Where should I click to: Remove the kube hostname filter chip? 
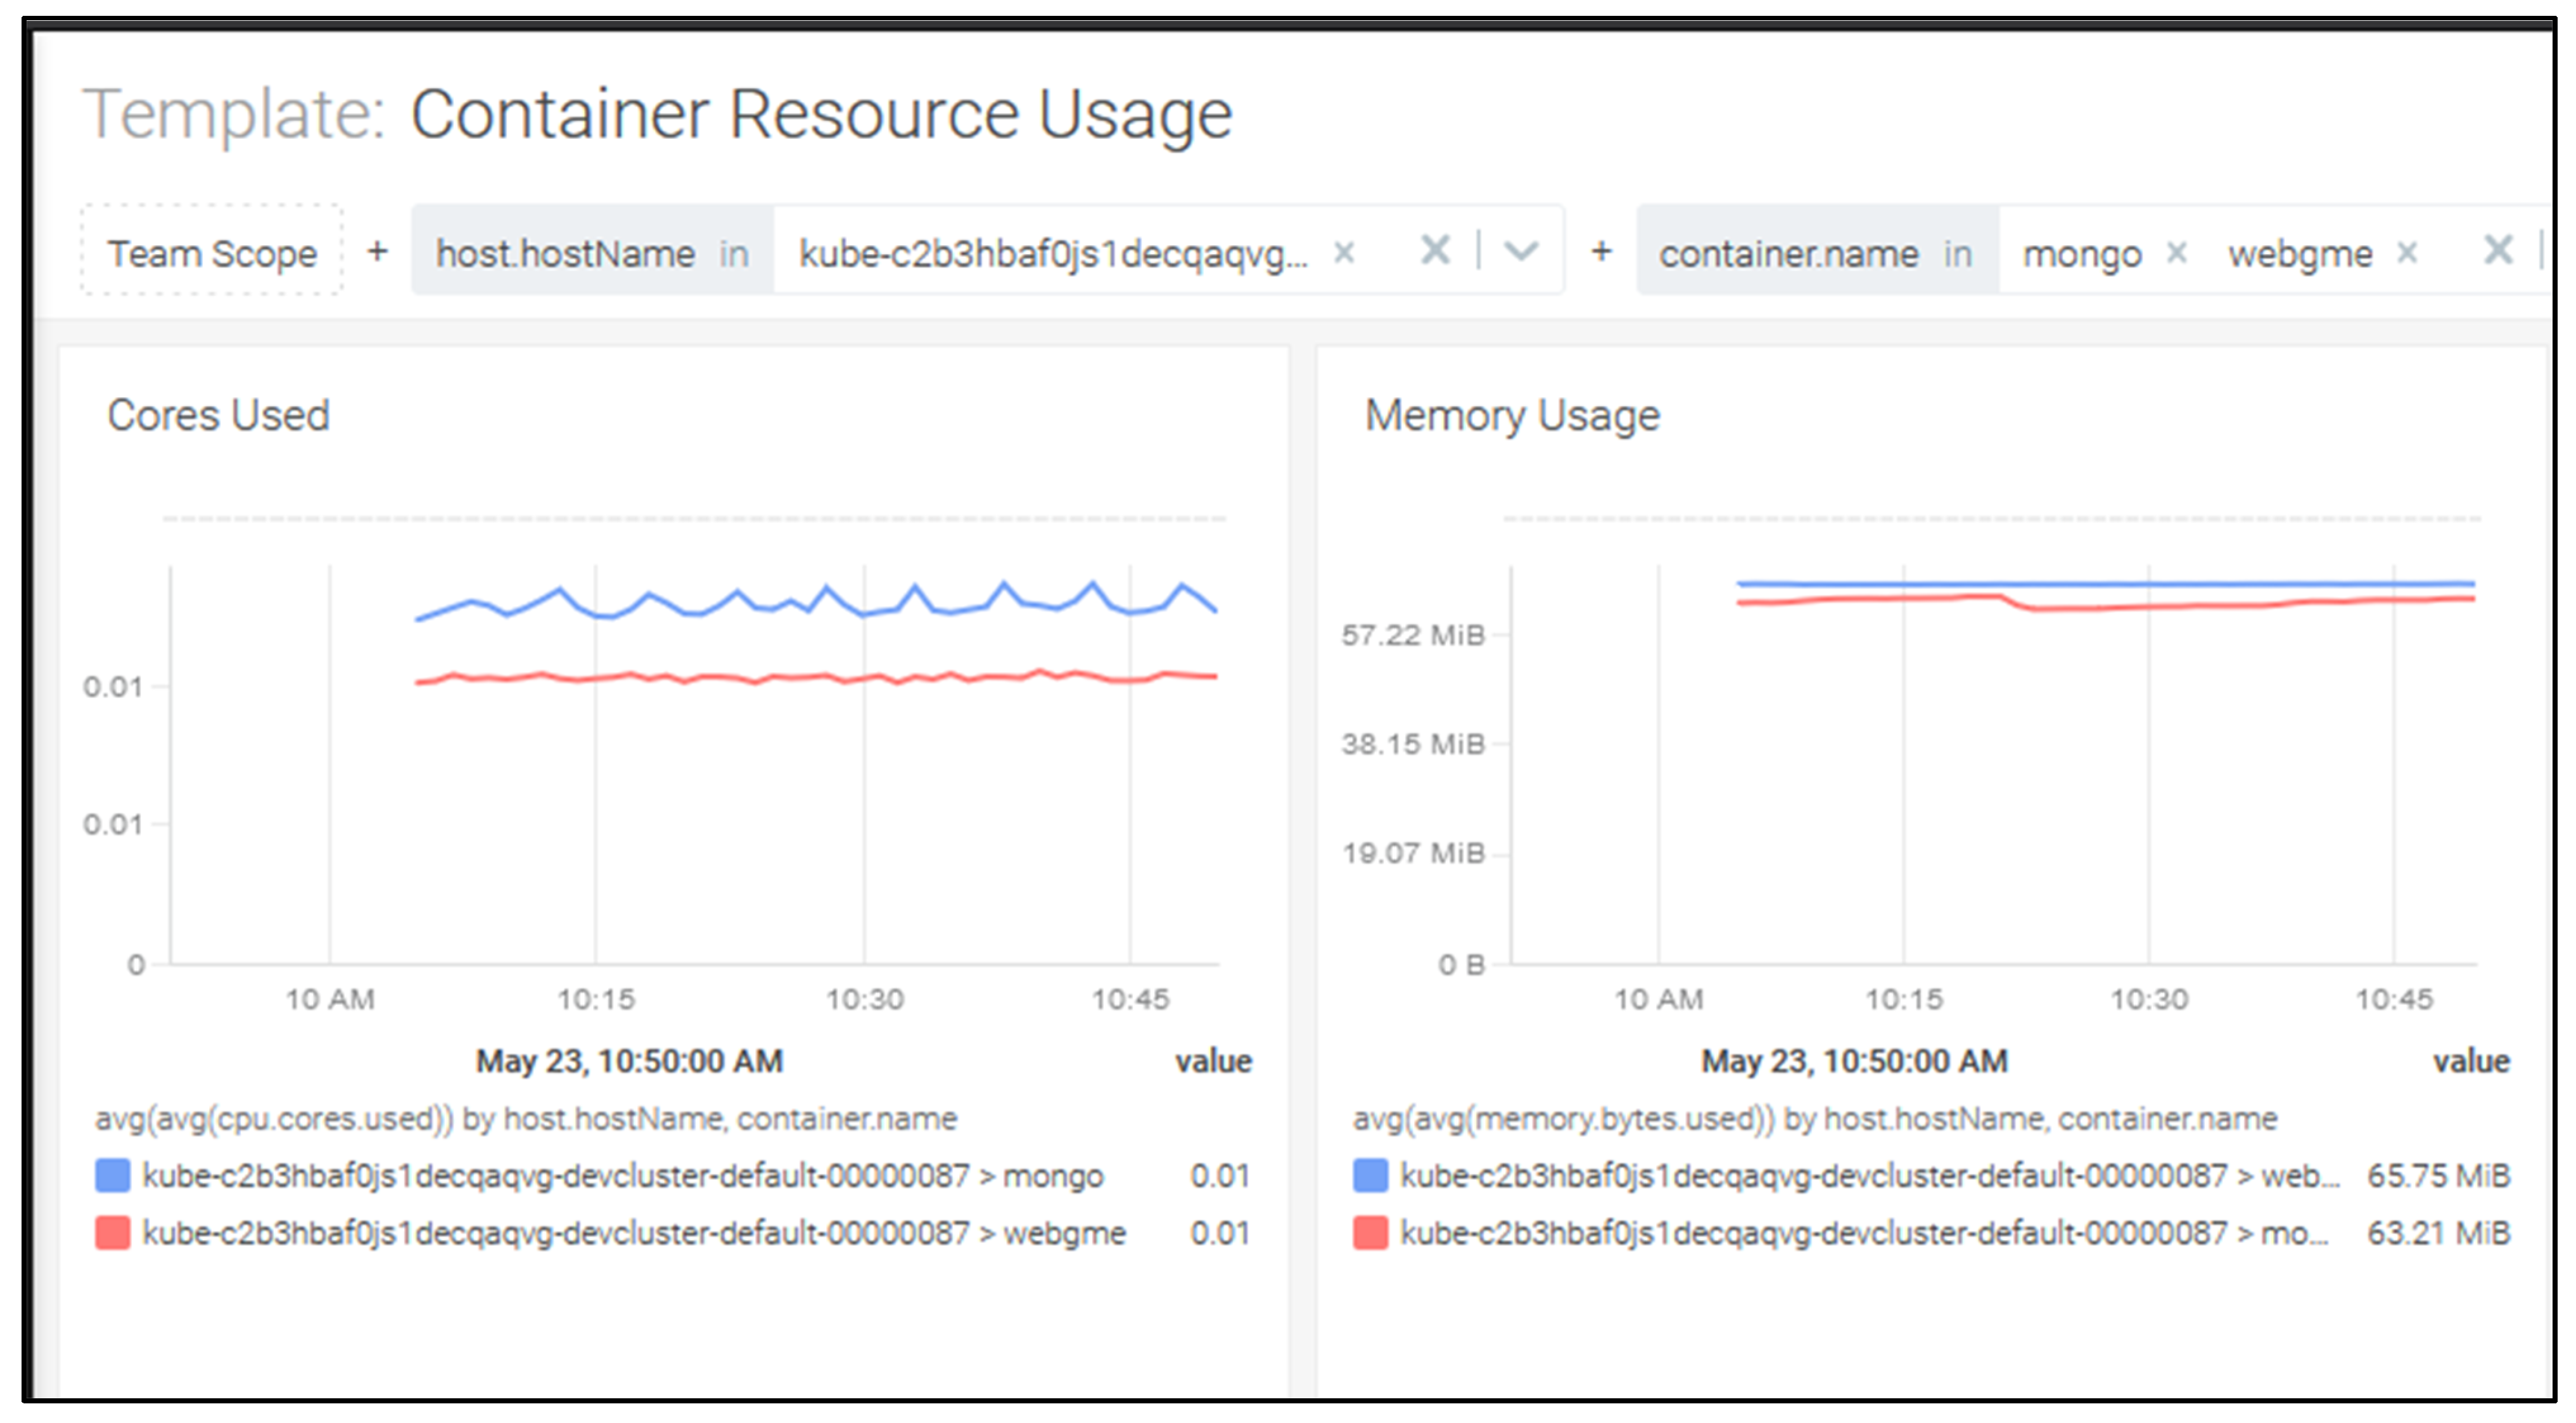point(1344,253)
